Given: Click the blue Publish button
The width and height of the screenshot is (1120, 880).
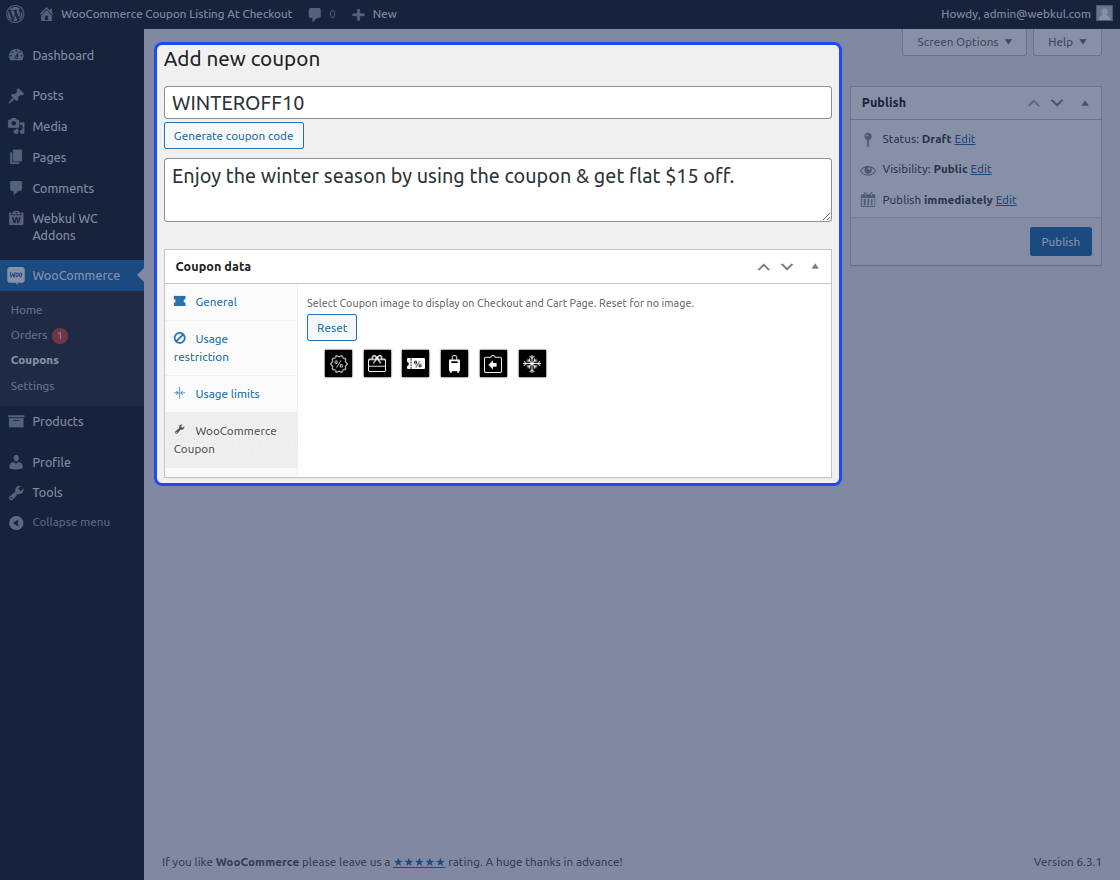Looking at the screenshot, I should tap(1060, 241).
